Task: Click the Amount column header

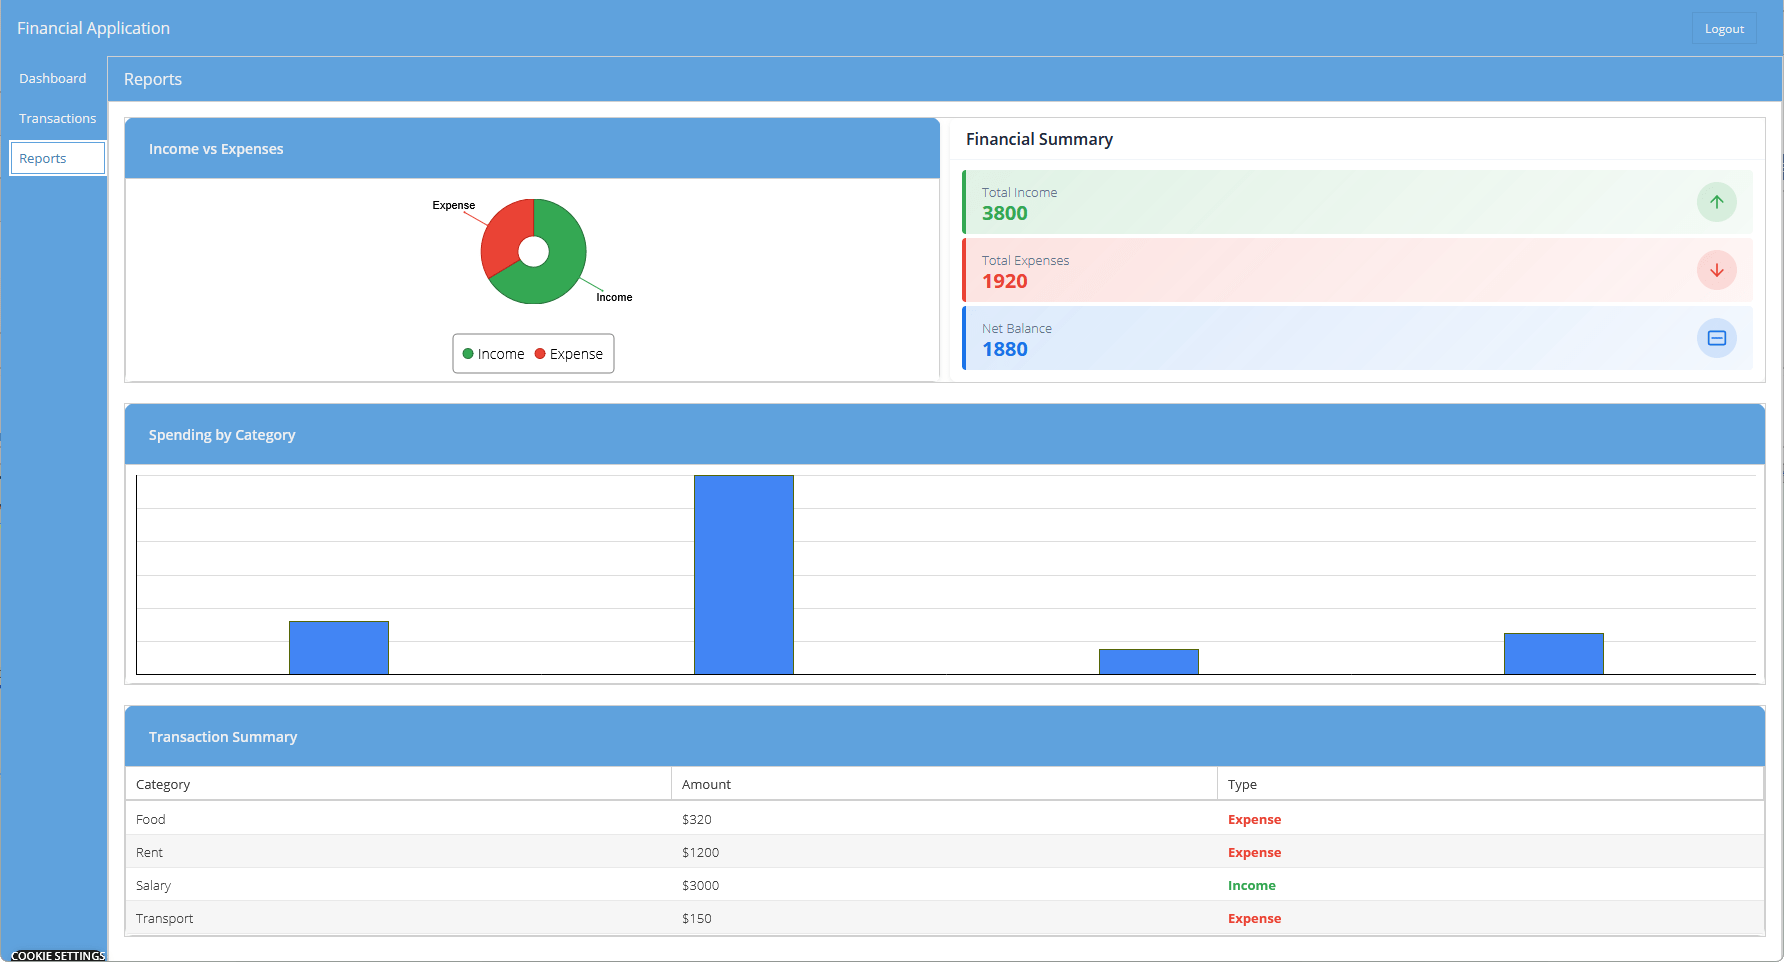Action: (944, 784)
